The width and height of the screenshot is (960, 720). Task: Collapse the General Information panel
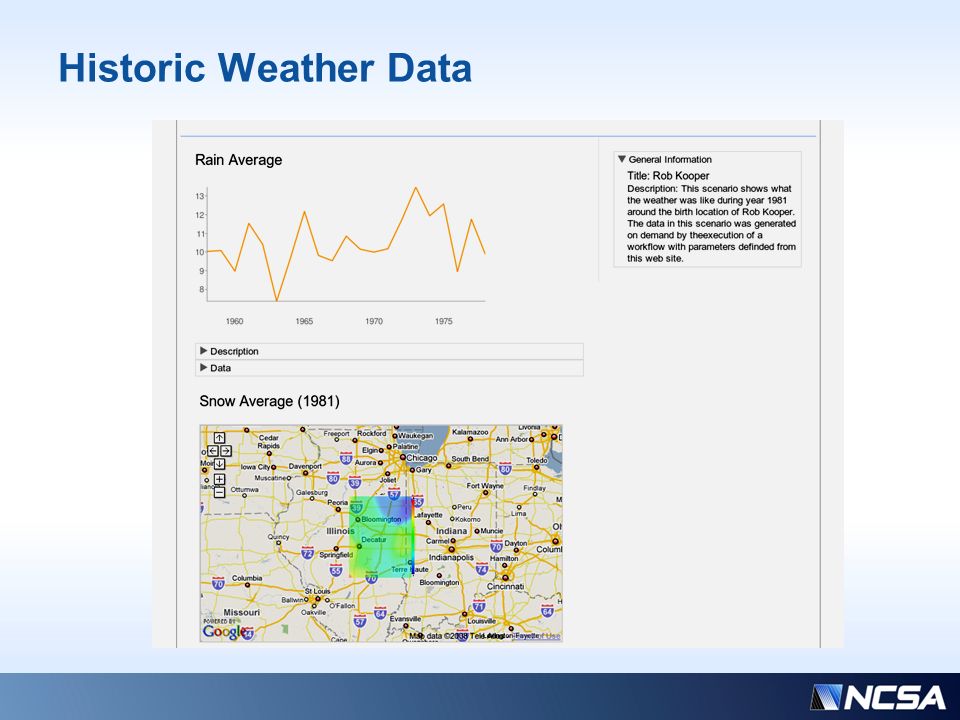[621, 159]
